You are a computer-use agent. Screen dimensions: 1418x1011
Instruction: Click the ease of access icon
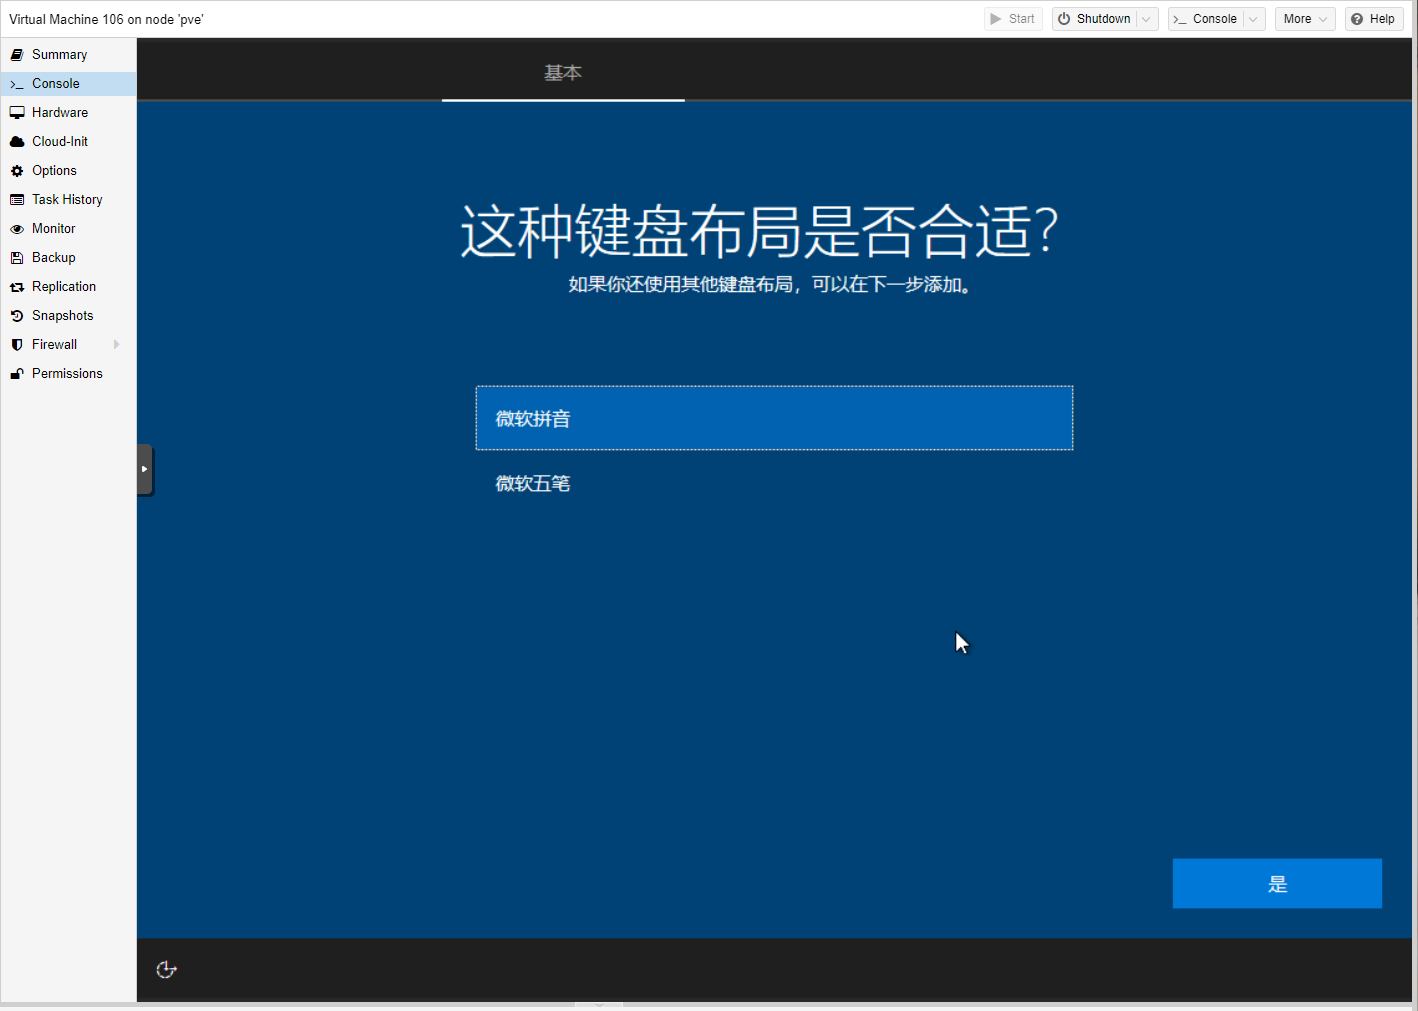(167, 970)
